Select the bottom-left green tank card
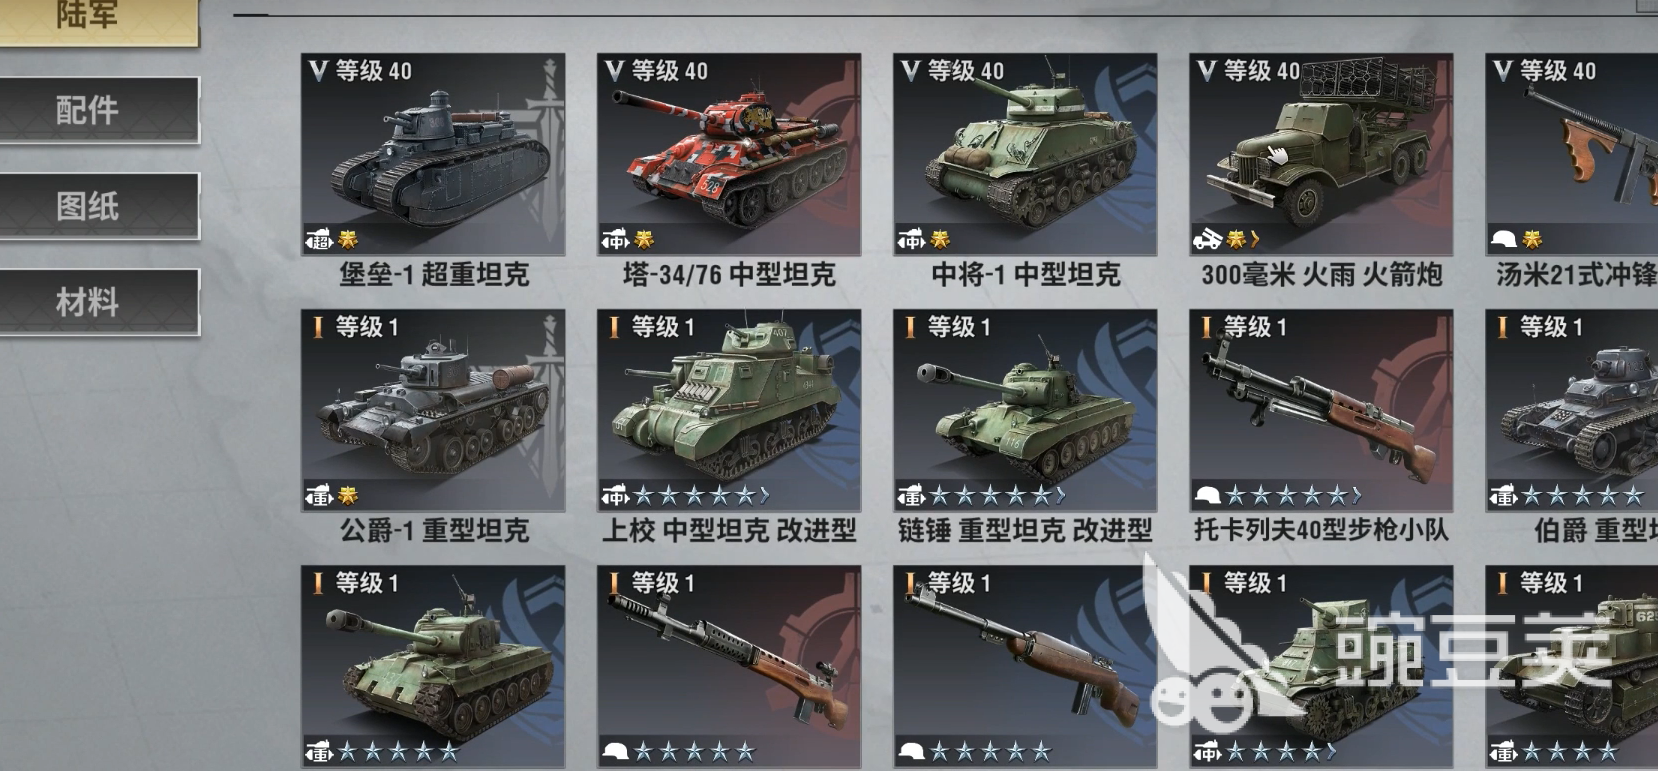The height and width of the screenshot is (771, 1658). pyautogui.click(x=433, y=667)
